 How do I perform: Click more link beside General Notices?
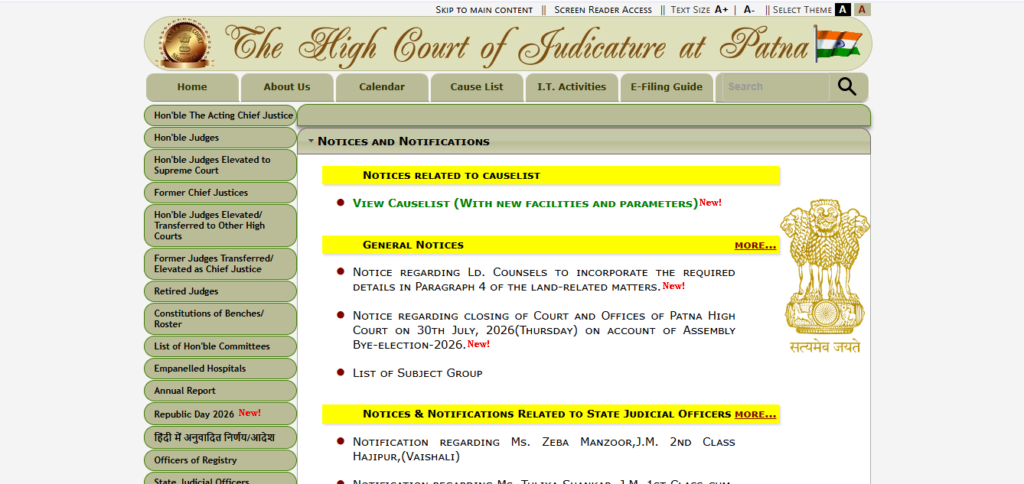[756, 246]
